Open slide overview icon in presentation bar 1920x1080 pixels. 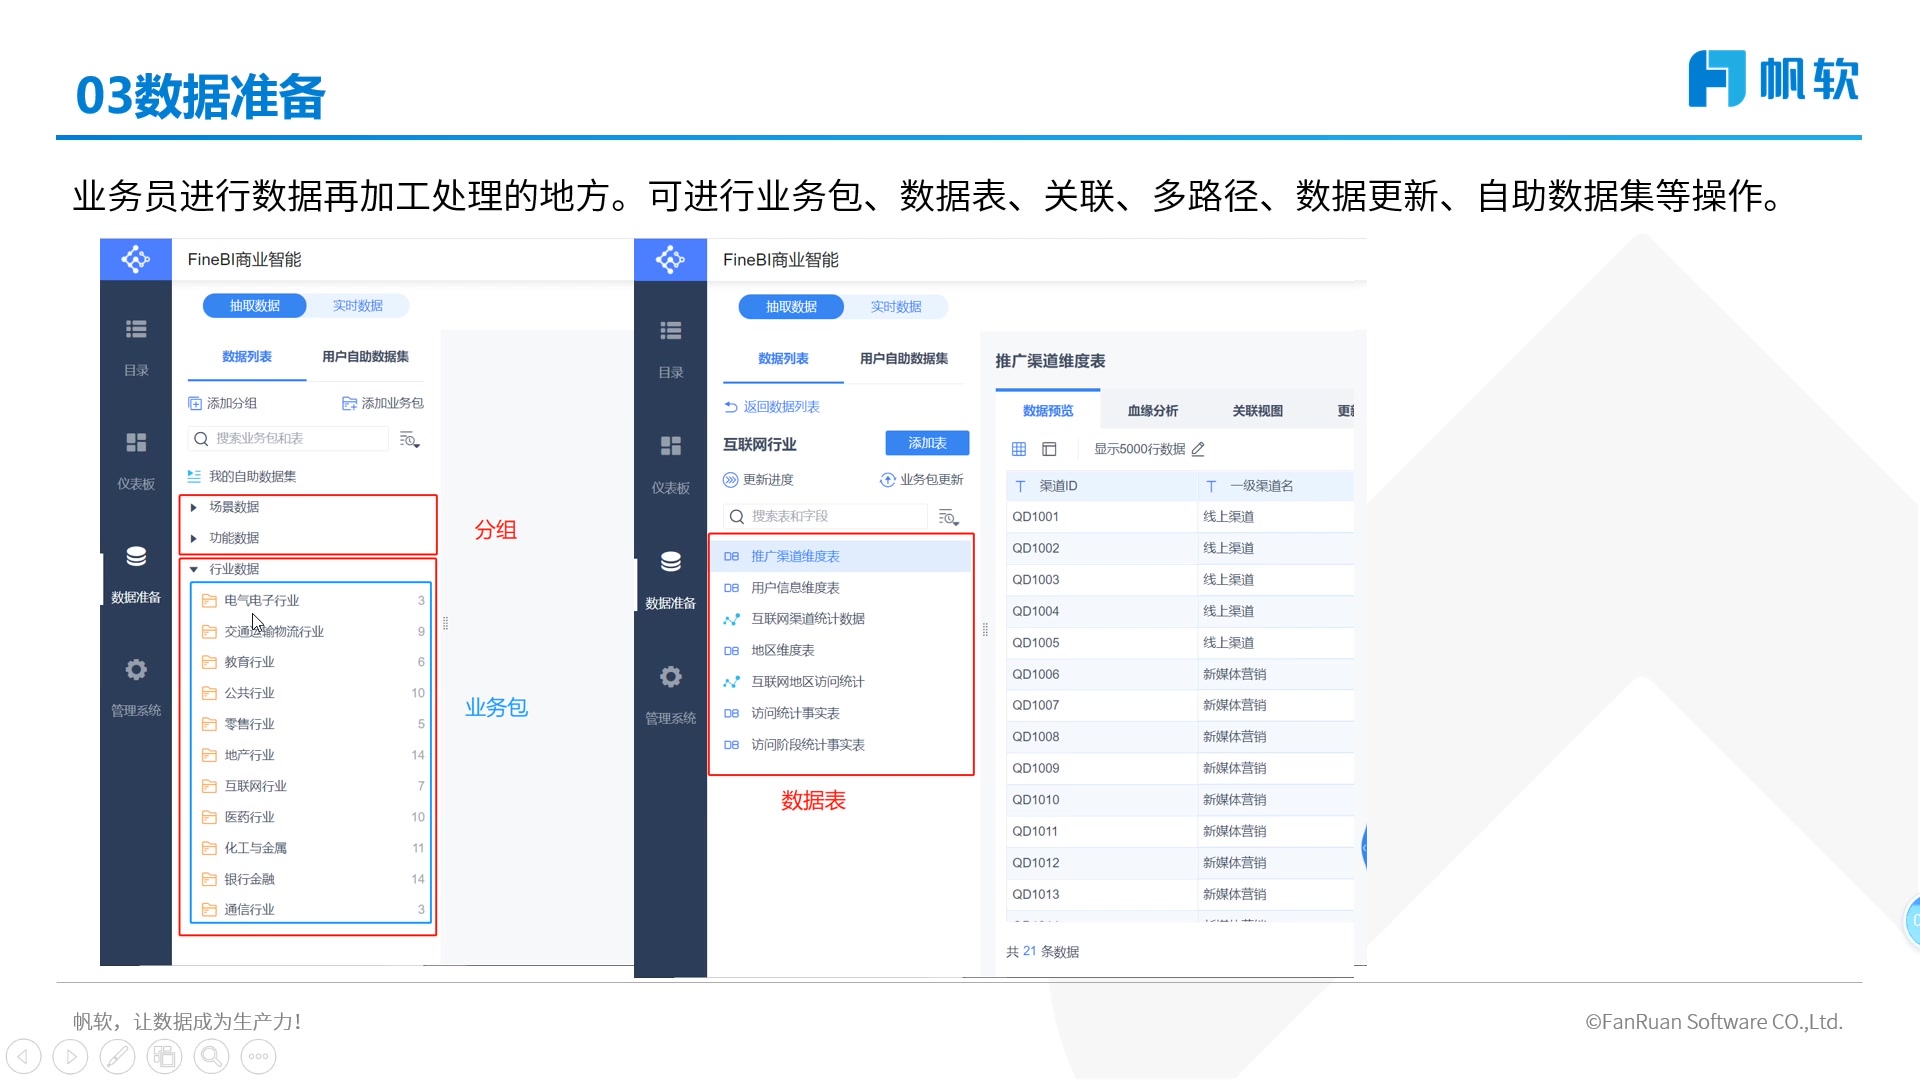pyautogui.click(x=165, y=1056)
